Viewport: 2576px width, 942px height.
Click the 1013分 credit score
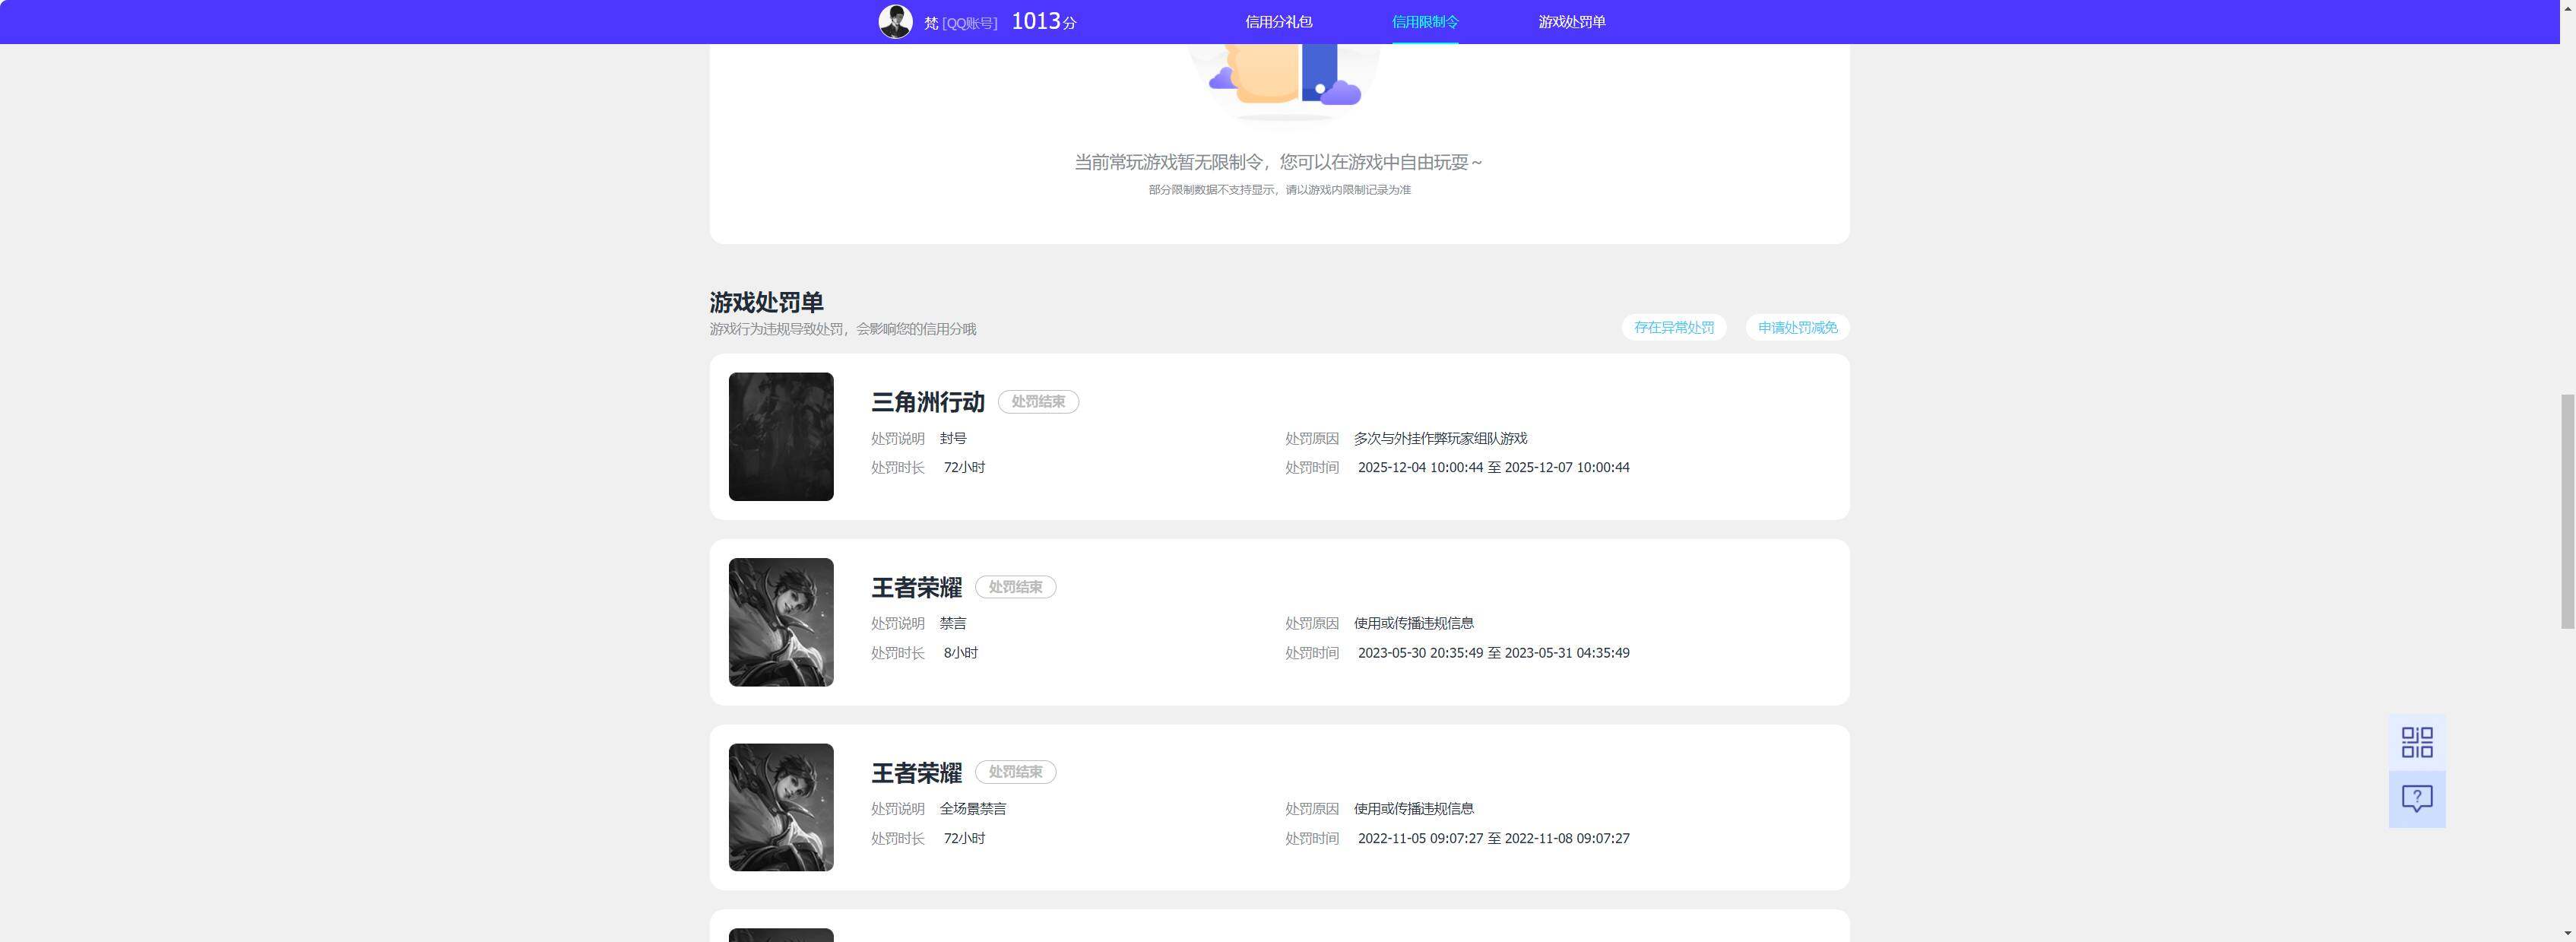(1044, 22)
